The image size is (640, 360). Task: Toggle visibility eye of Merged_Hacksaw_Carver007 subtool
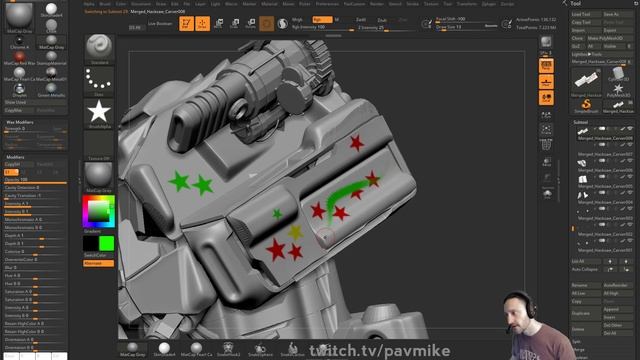click(x=630, y=145)
